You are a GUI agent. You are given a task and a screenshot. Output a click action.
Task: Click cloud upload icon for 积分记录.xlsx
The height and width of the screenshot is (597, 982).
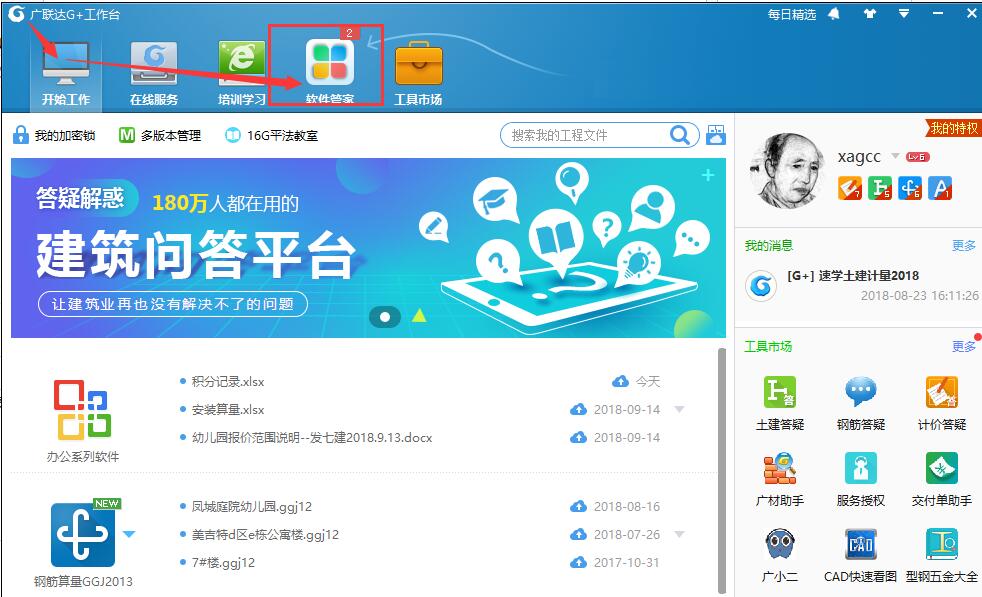(x=620, y=381)
